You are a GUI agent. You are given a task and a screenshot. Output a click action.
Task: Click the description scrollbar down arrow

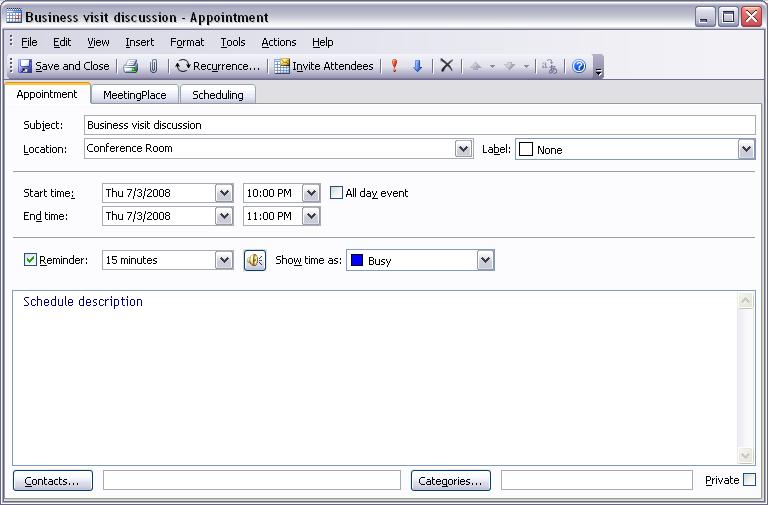click(745, 455)
